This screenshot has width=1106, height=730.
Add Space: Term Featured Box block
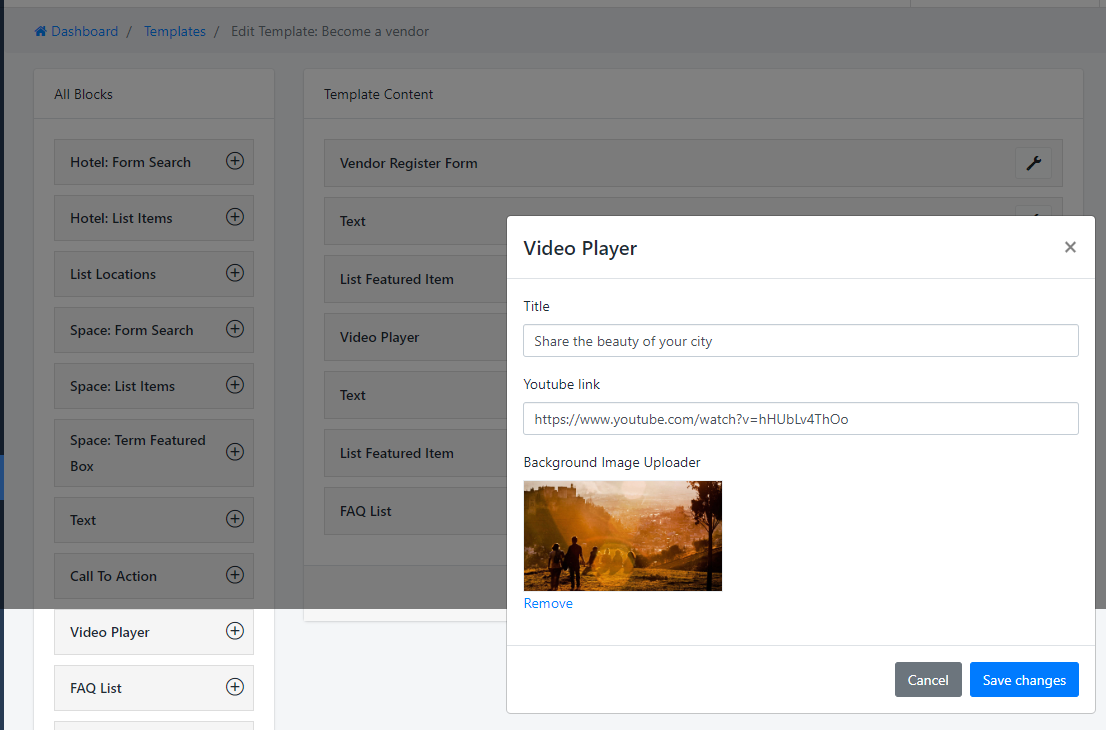coord(235,452)
